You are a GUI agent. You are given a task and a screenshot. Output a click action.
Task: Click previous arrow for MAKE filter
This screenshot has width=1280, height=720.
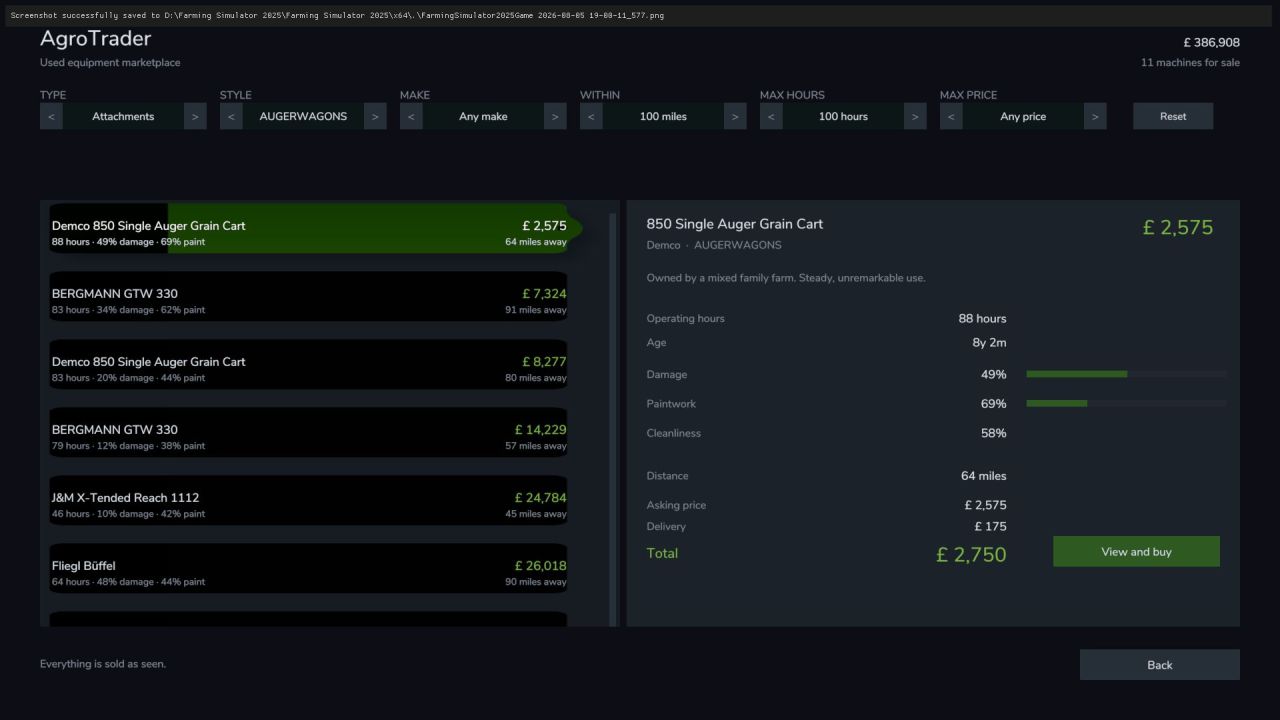[411, 116]
